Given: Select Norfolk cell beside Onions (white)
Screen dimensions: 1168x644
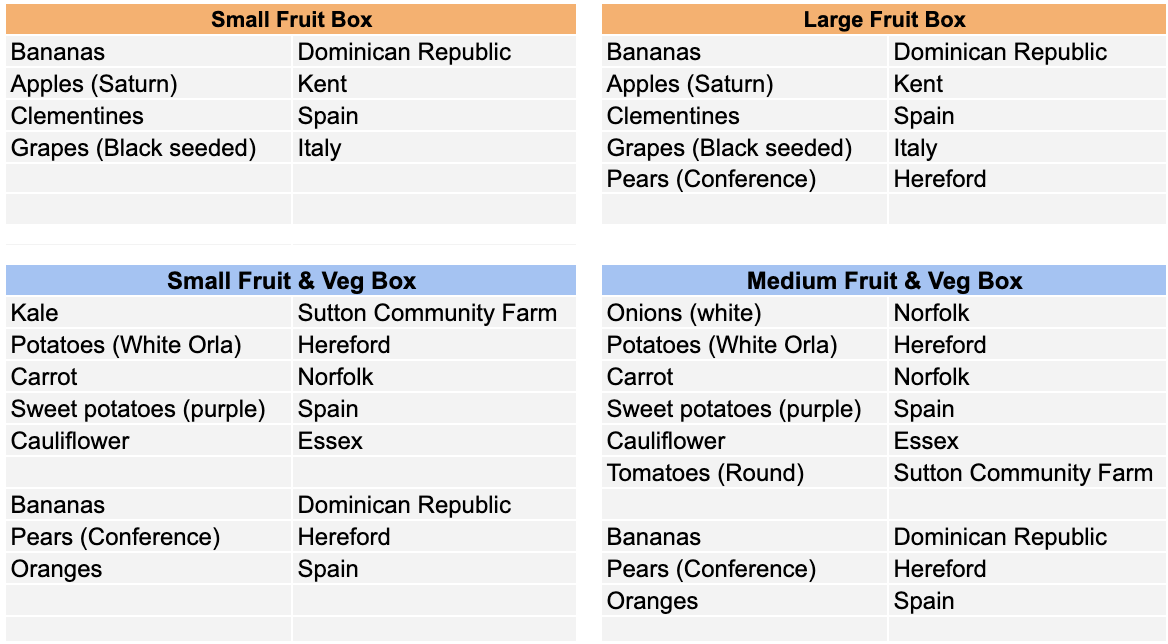Looking at the screenshot, I should [x=1027, y=313].
